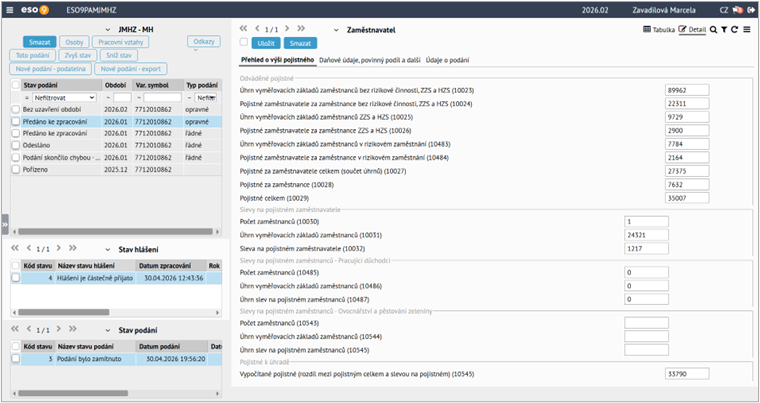Open the search magnifier in Zaměstnavatel toolbar

[713, 30]
